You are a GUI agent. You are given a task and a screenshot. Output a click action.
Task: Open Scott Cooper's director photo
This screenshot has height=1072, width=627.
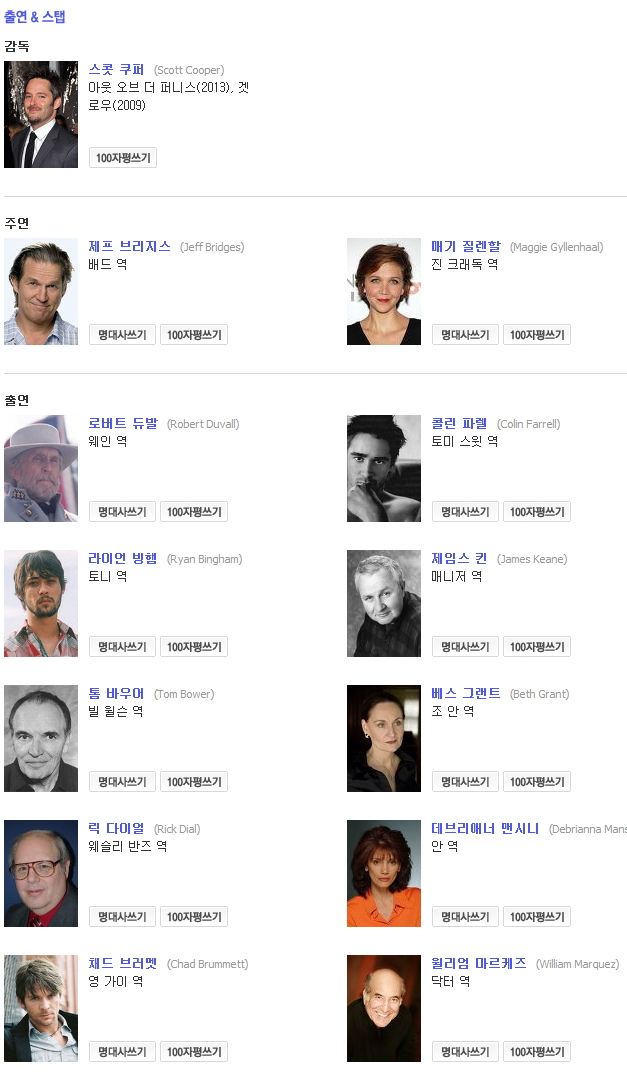pos(41,114)
